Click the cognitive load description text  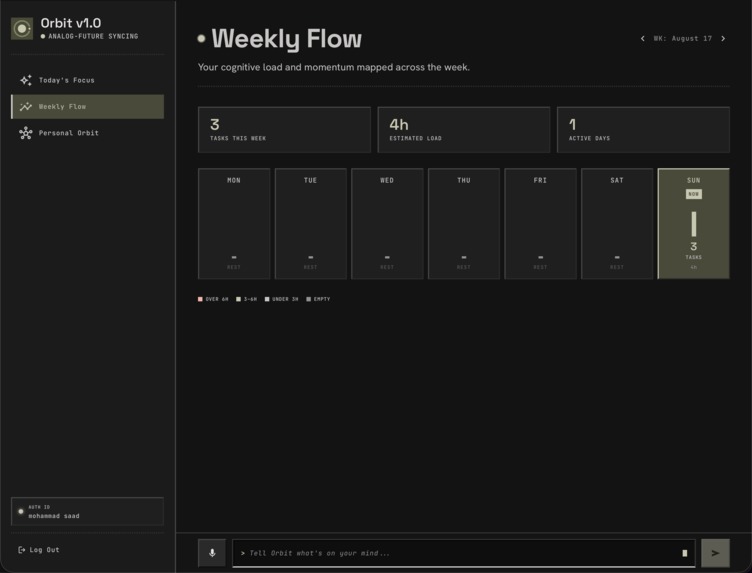(334, 67)
